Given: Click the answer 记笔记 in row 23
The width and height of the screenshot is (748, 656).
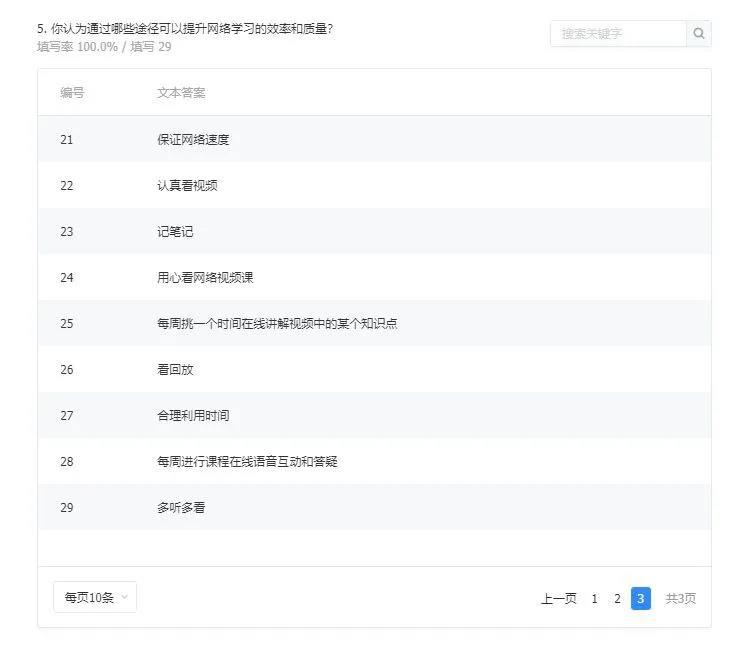Looking at the screenshot, I should (x=175, y=232).
